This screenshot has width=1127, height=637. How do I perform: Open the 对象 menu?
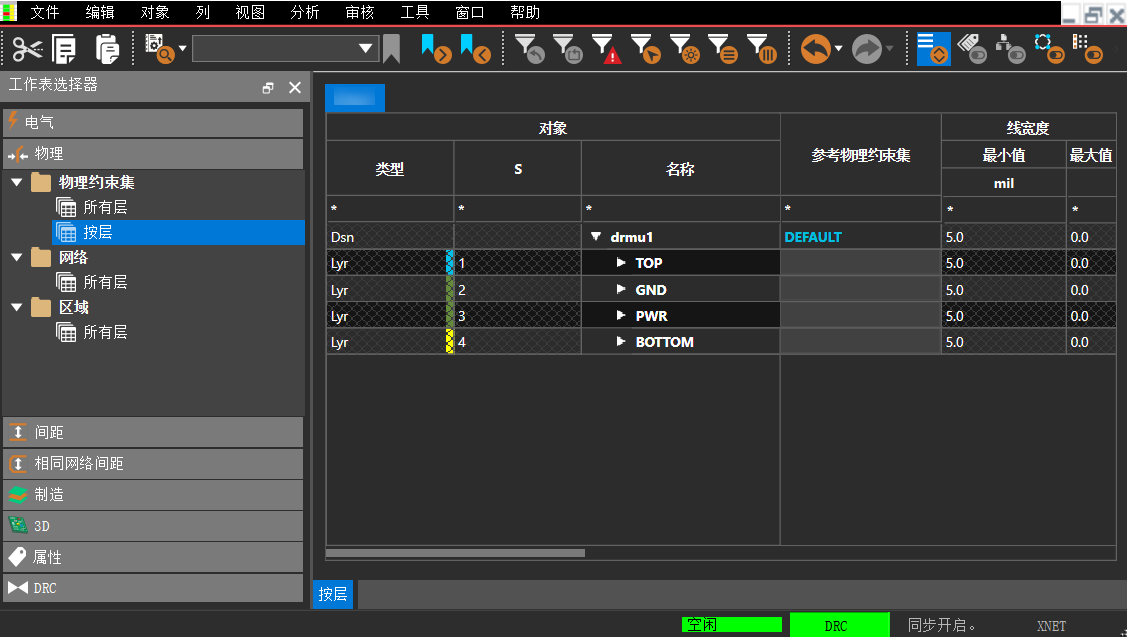pyautogui.click(x=155, y=12)
